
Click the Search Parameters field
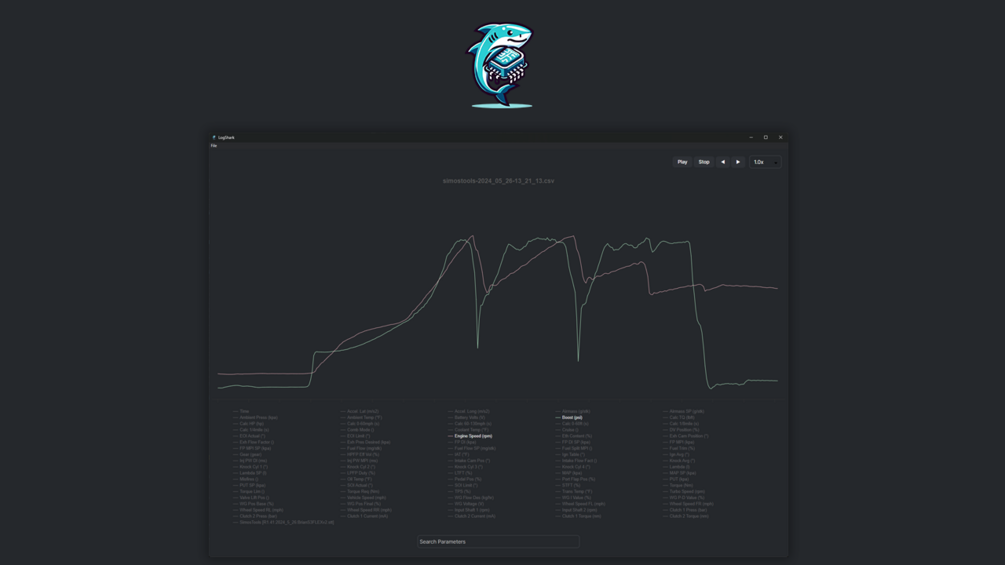498,541
